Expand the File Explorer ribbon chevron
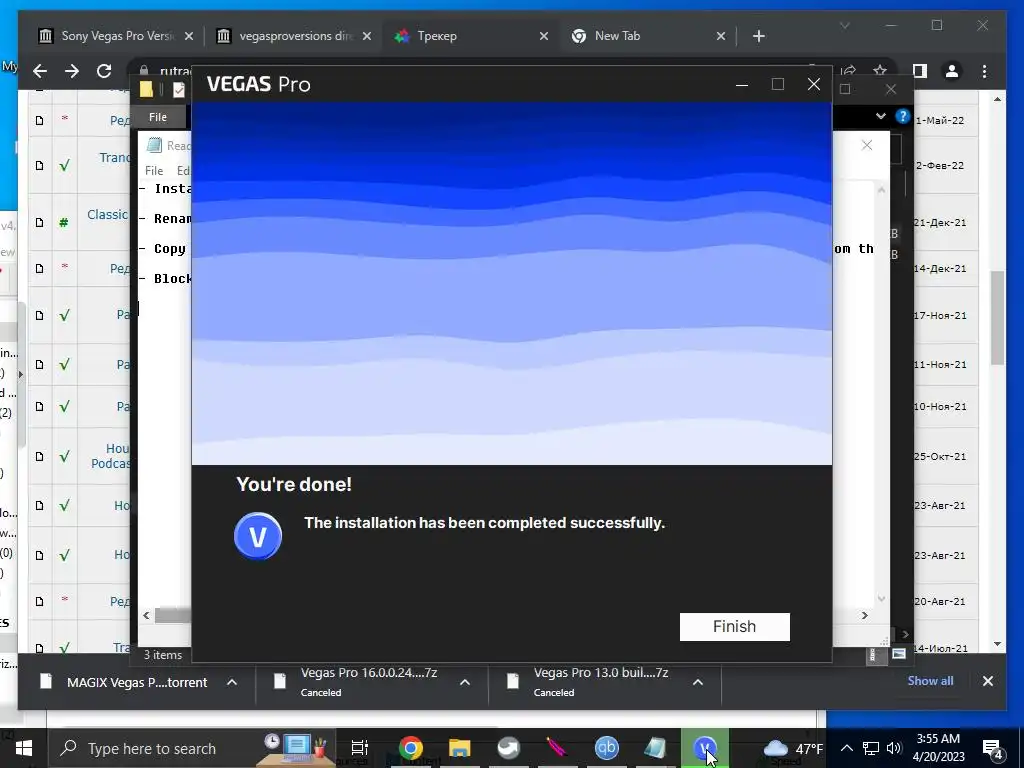 (x=880, y=117)
